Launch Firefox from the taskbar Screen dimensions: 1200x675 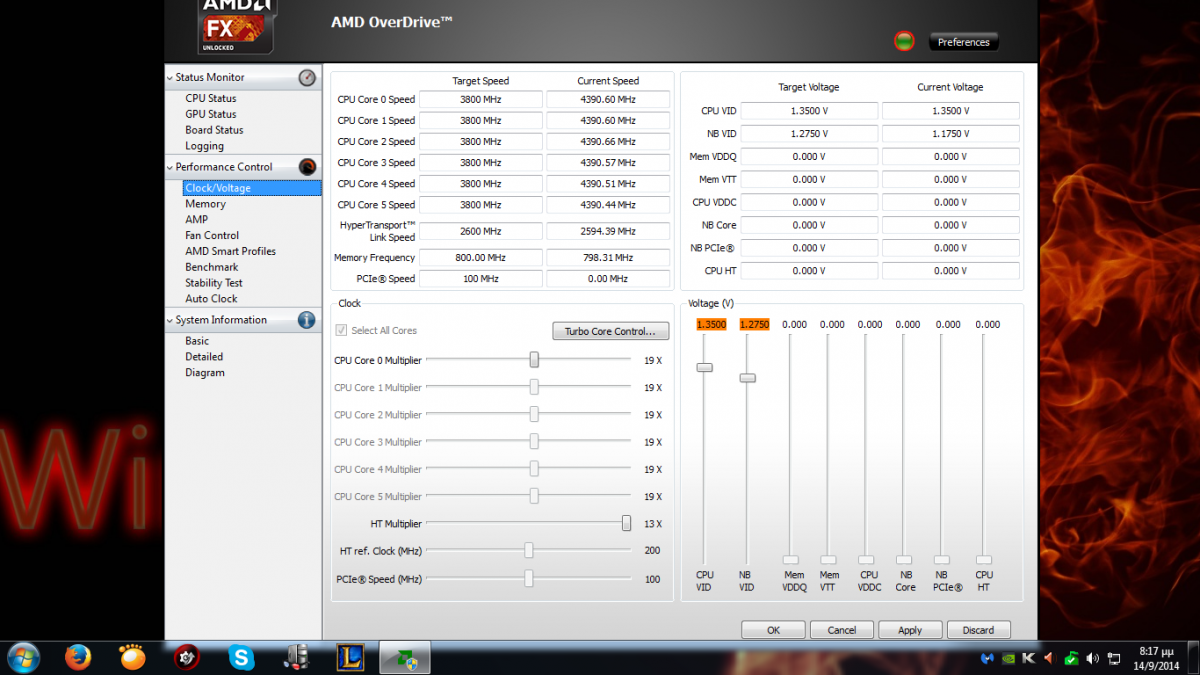pos(78,657)
